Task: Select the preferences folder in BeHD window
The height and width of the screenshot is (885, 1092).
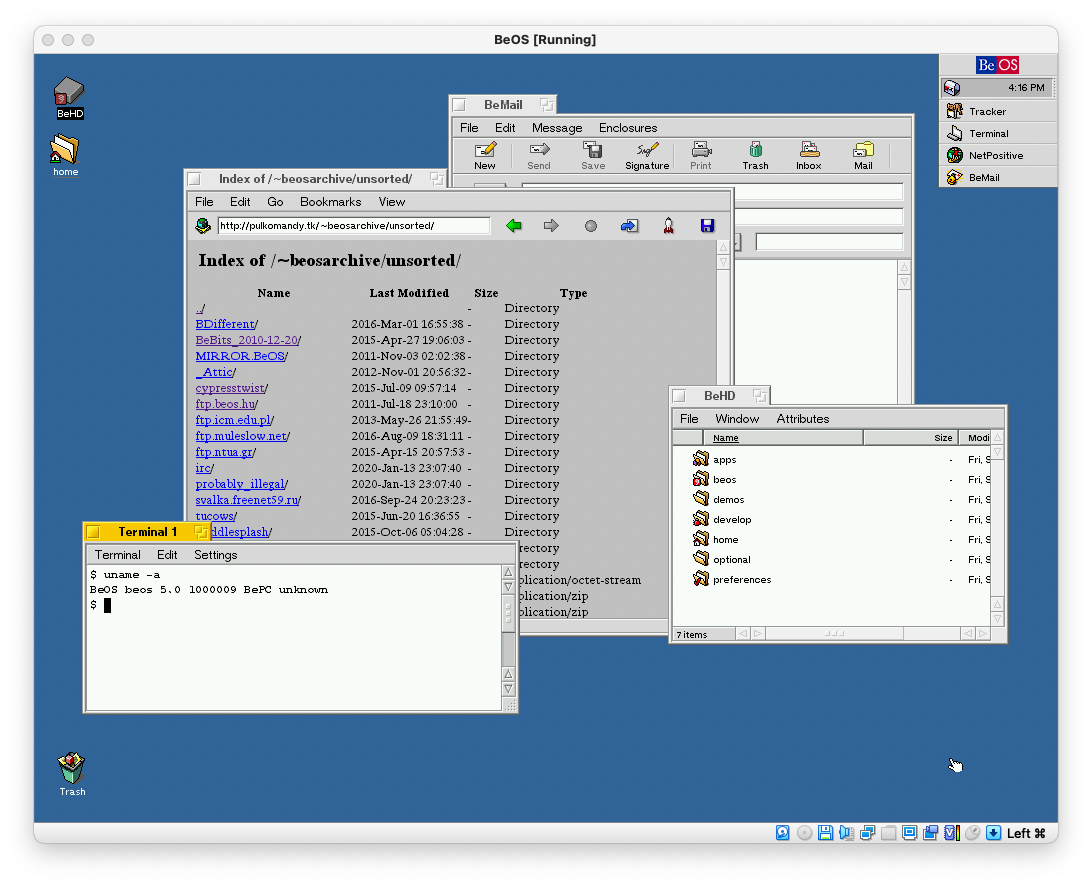Action: [x=732, y=579]
